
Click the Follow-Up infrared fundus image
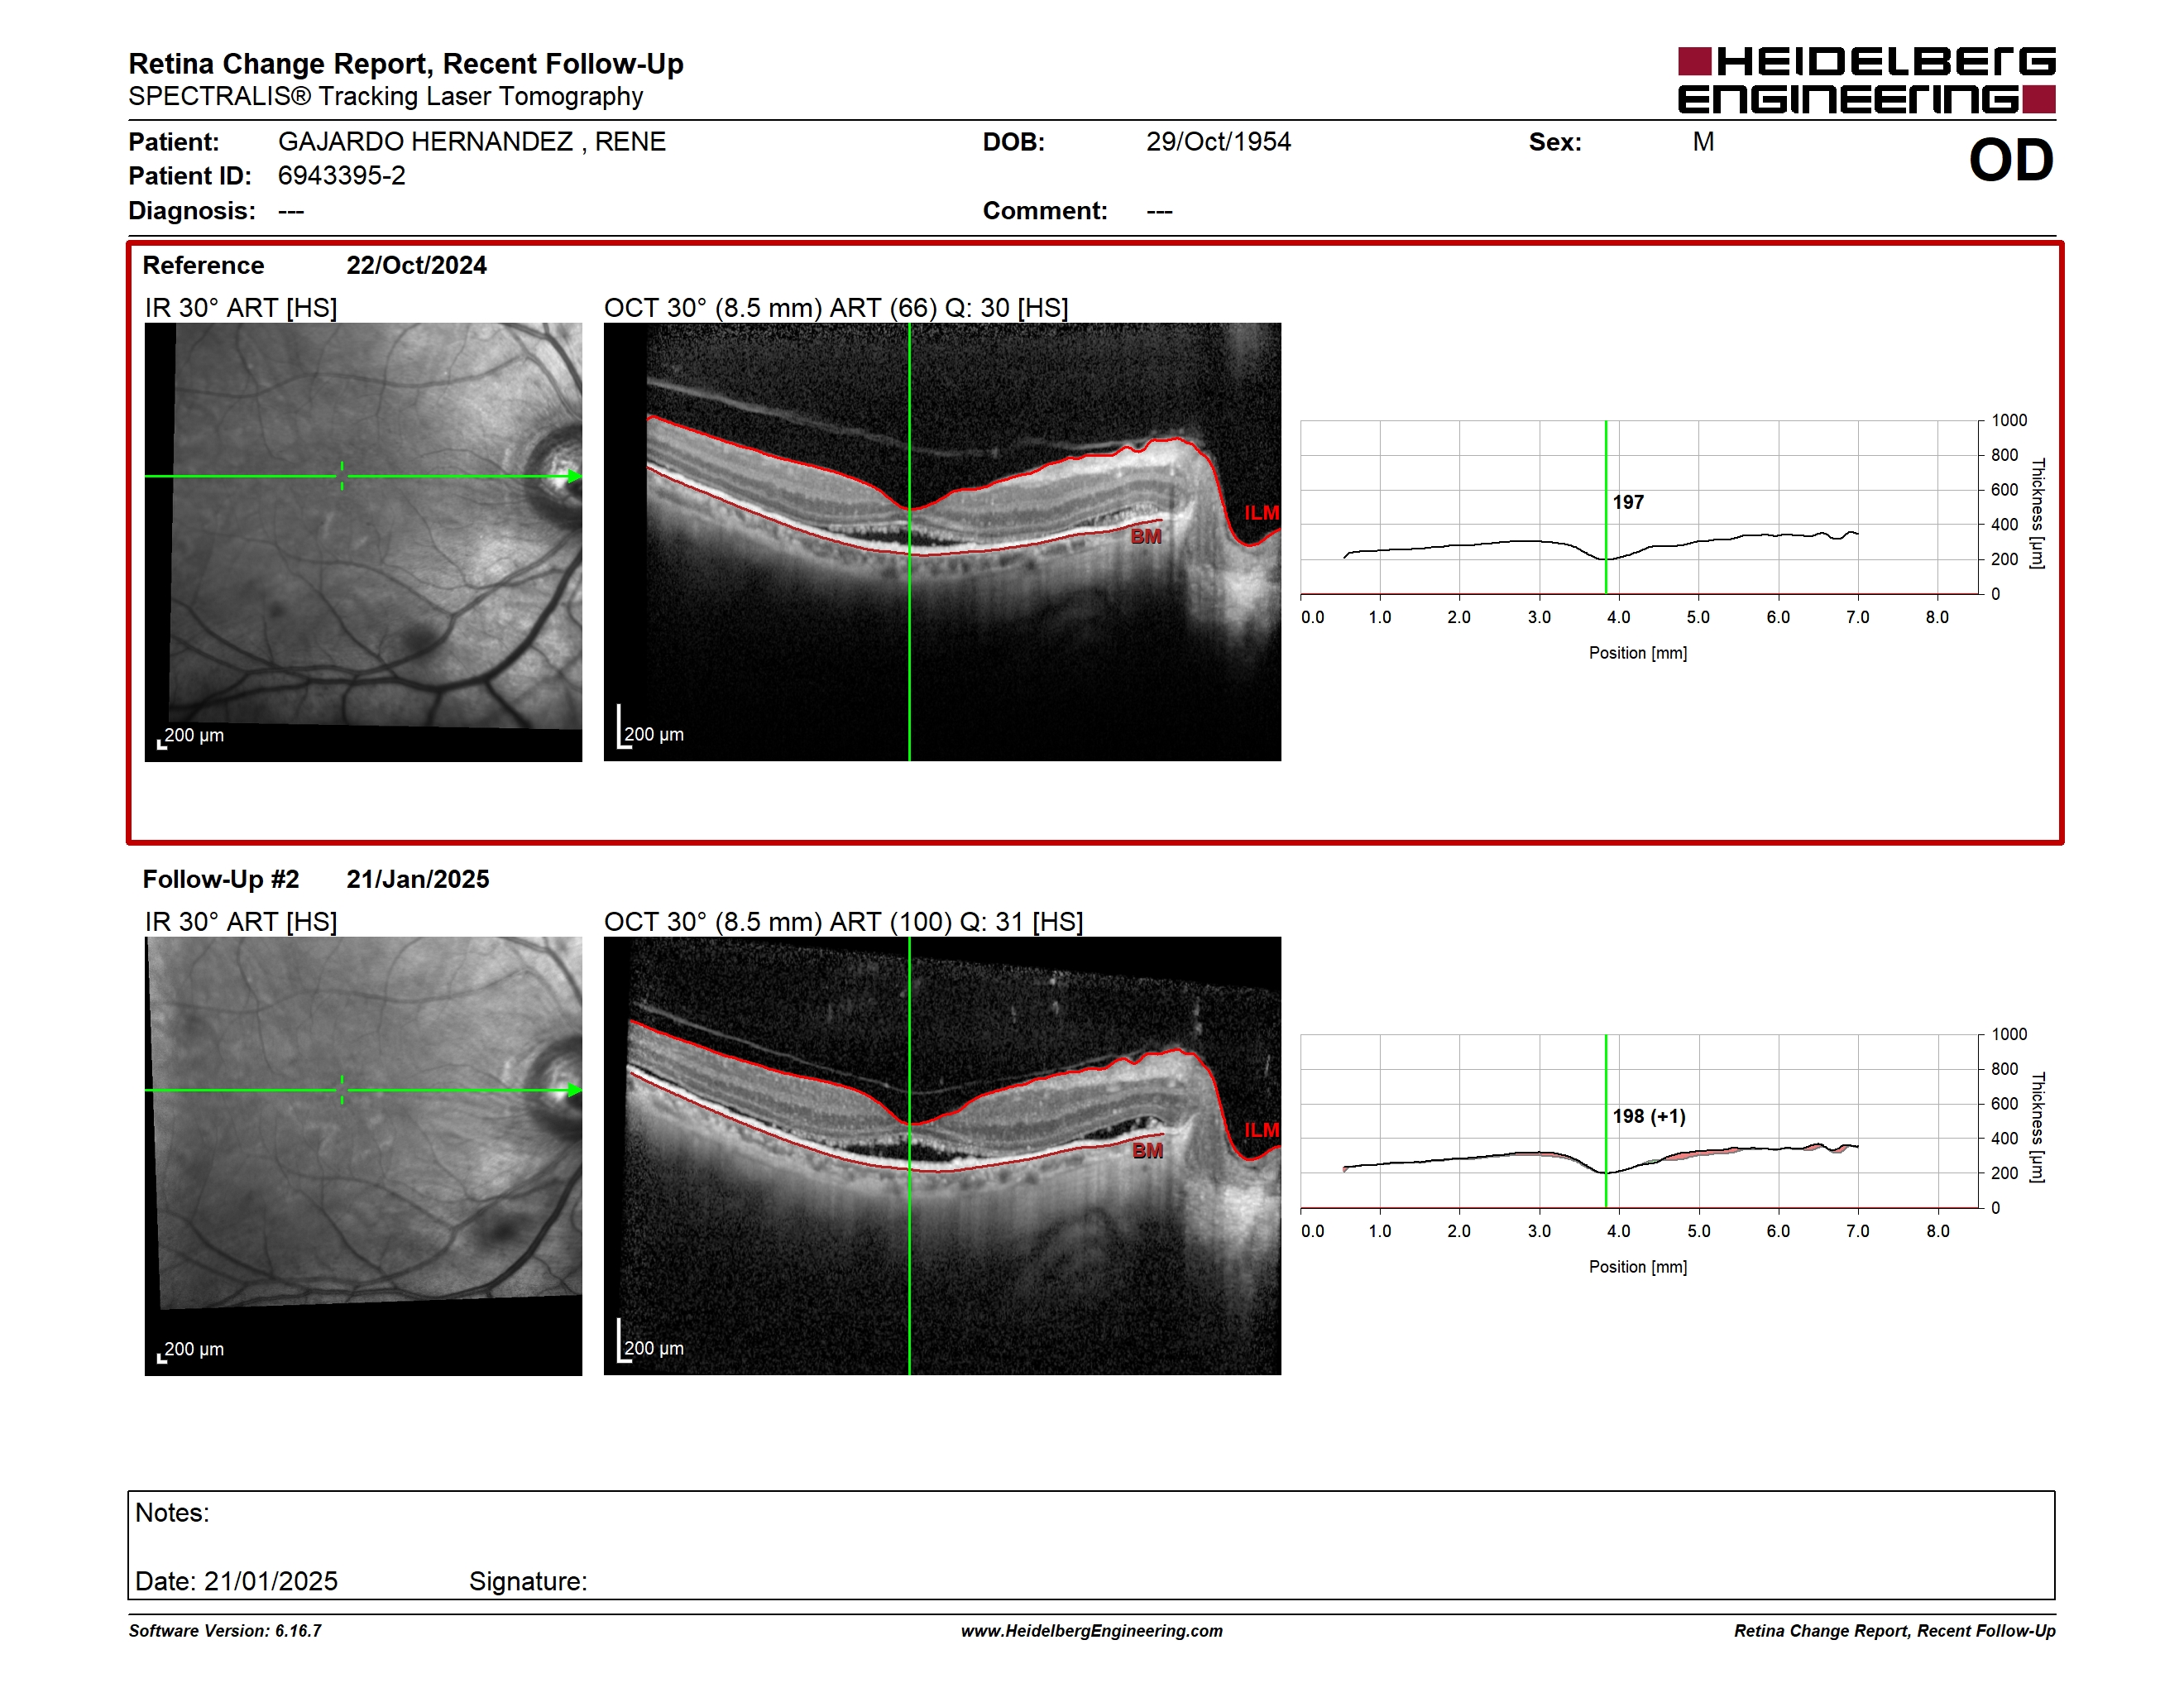pos(363,1155)
